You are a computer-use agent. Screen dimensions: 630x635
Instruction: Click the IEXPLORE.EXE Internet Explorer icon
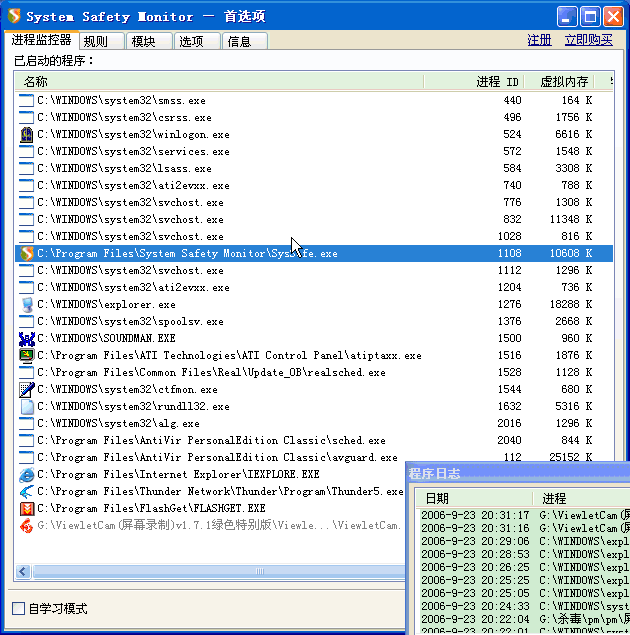[x=26, y=475]
